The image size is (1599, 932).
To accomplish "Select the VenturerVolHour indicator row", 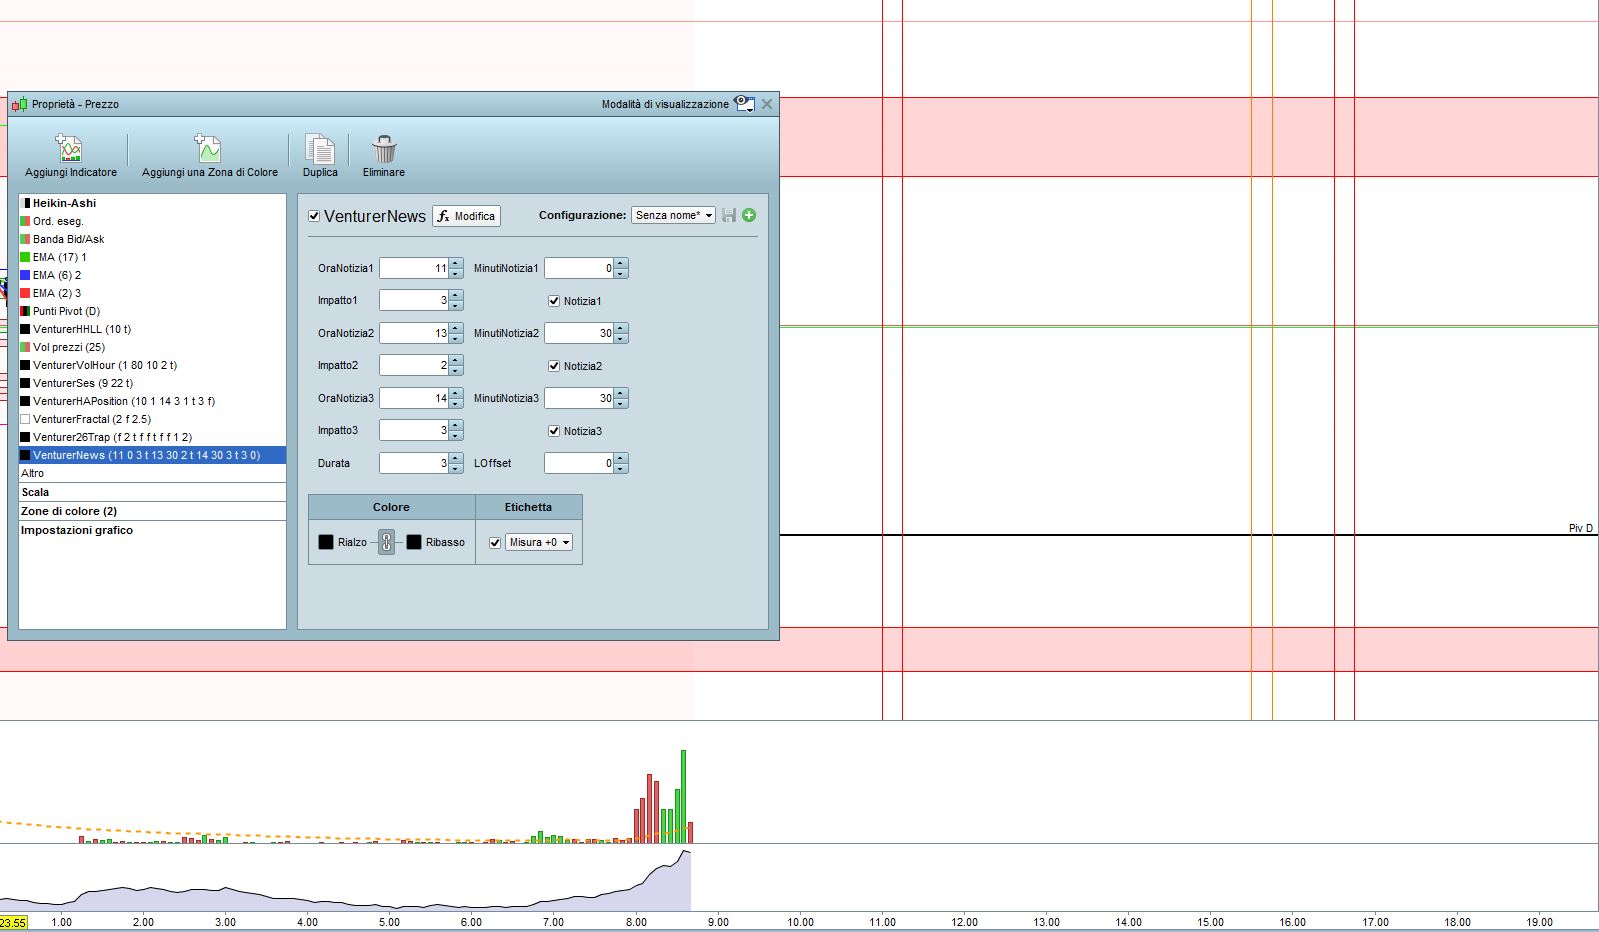I will tap(152, 365).
